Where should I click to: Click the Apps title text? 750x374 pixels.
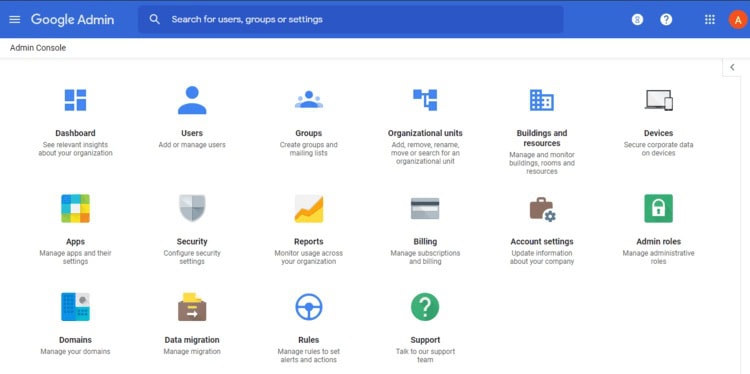pos(75,242)
